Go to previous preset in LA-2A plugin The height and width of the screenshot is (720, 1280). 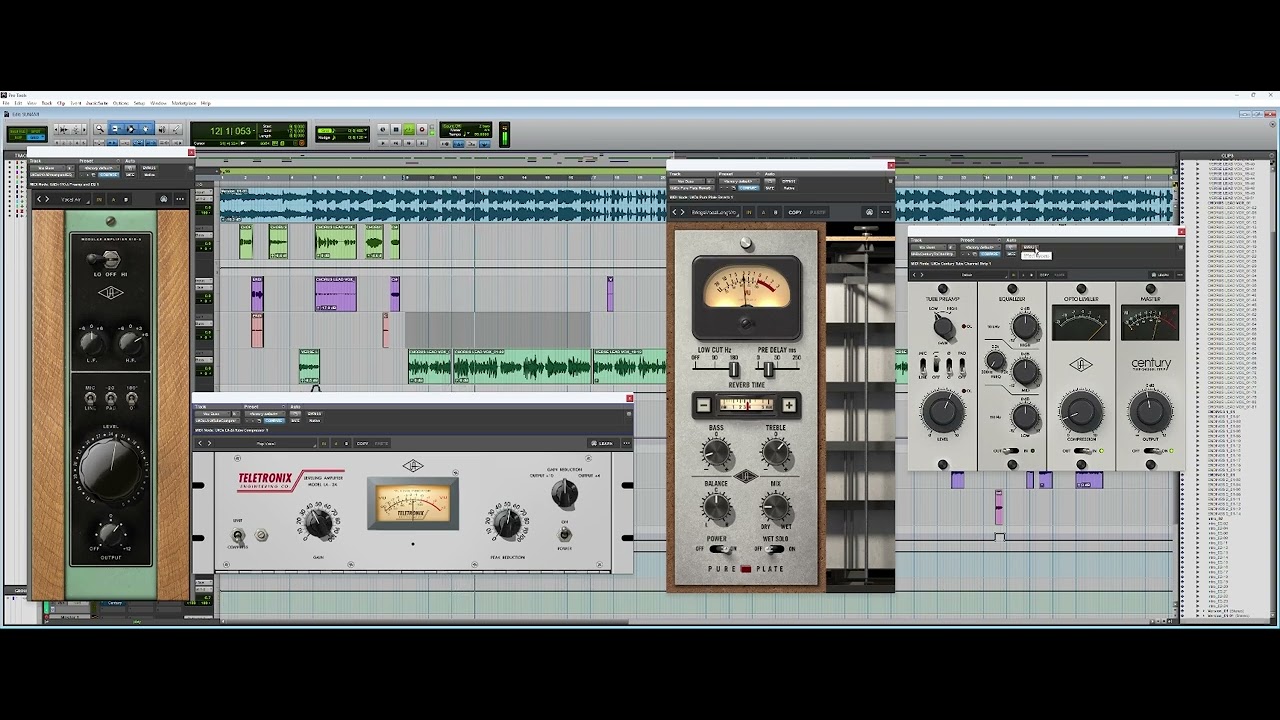click(200, 443)
